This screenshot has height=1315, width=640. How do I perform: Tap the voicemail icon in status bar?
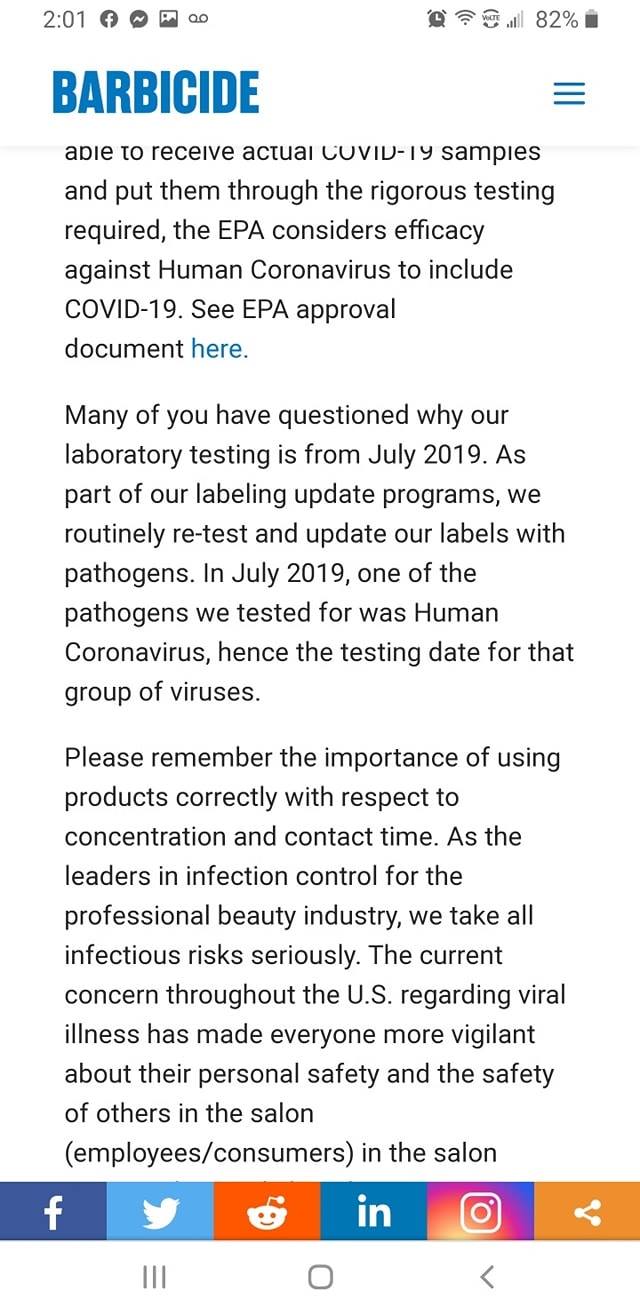coord(198,20)
